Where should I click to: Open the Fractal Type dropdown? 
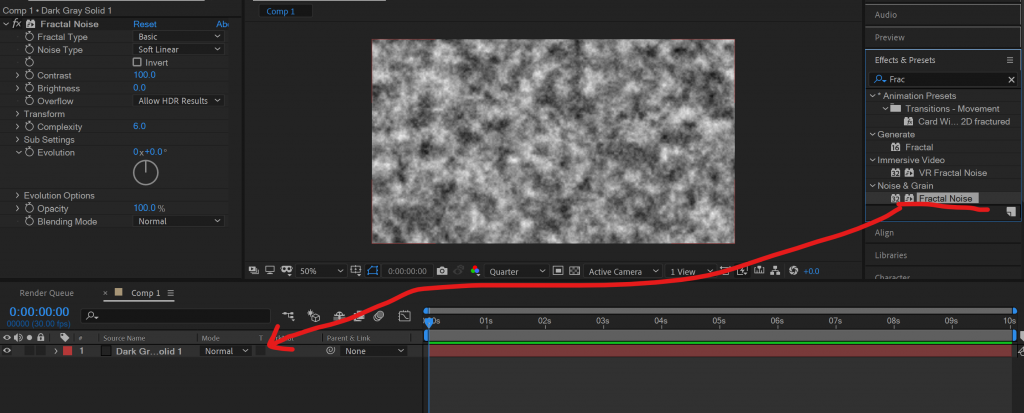pyautogui.click(x=179, y=37)
